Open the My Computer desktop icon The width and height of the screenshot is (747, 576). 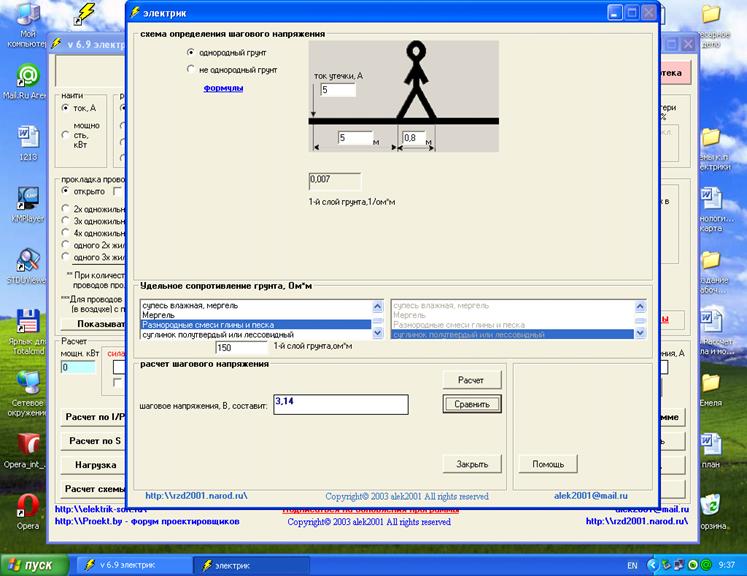point(28,17)
